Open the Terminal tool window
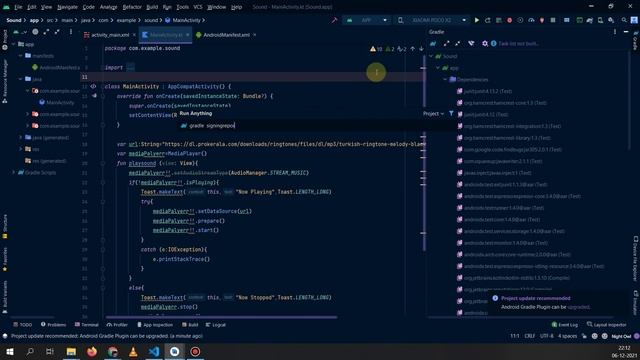Viewport: 640px width, 360px height. [87, 325]
